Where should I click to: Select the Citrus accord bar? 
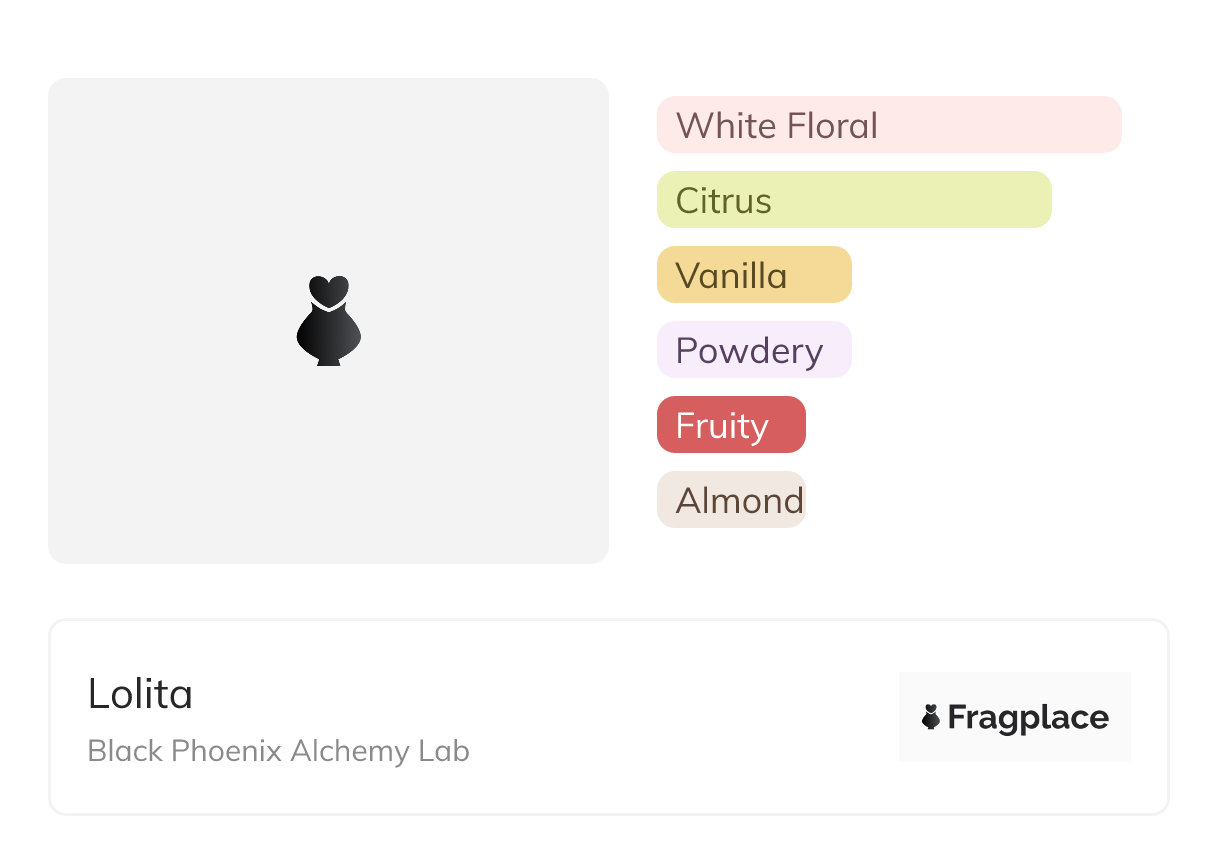(x=853, y=200)
